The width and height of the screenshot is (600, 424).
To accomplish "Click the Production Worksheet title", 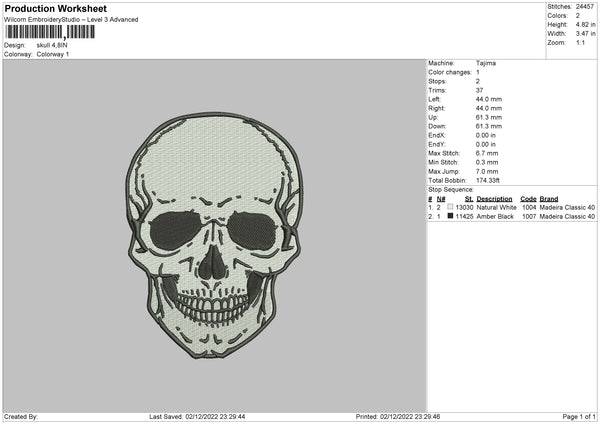I will [x=47, y=8].
